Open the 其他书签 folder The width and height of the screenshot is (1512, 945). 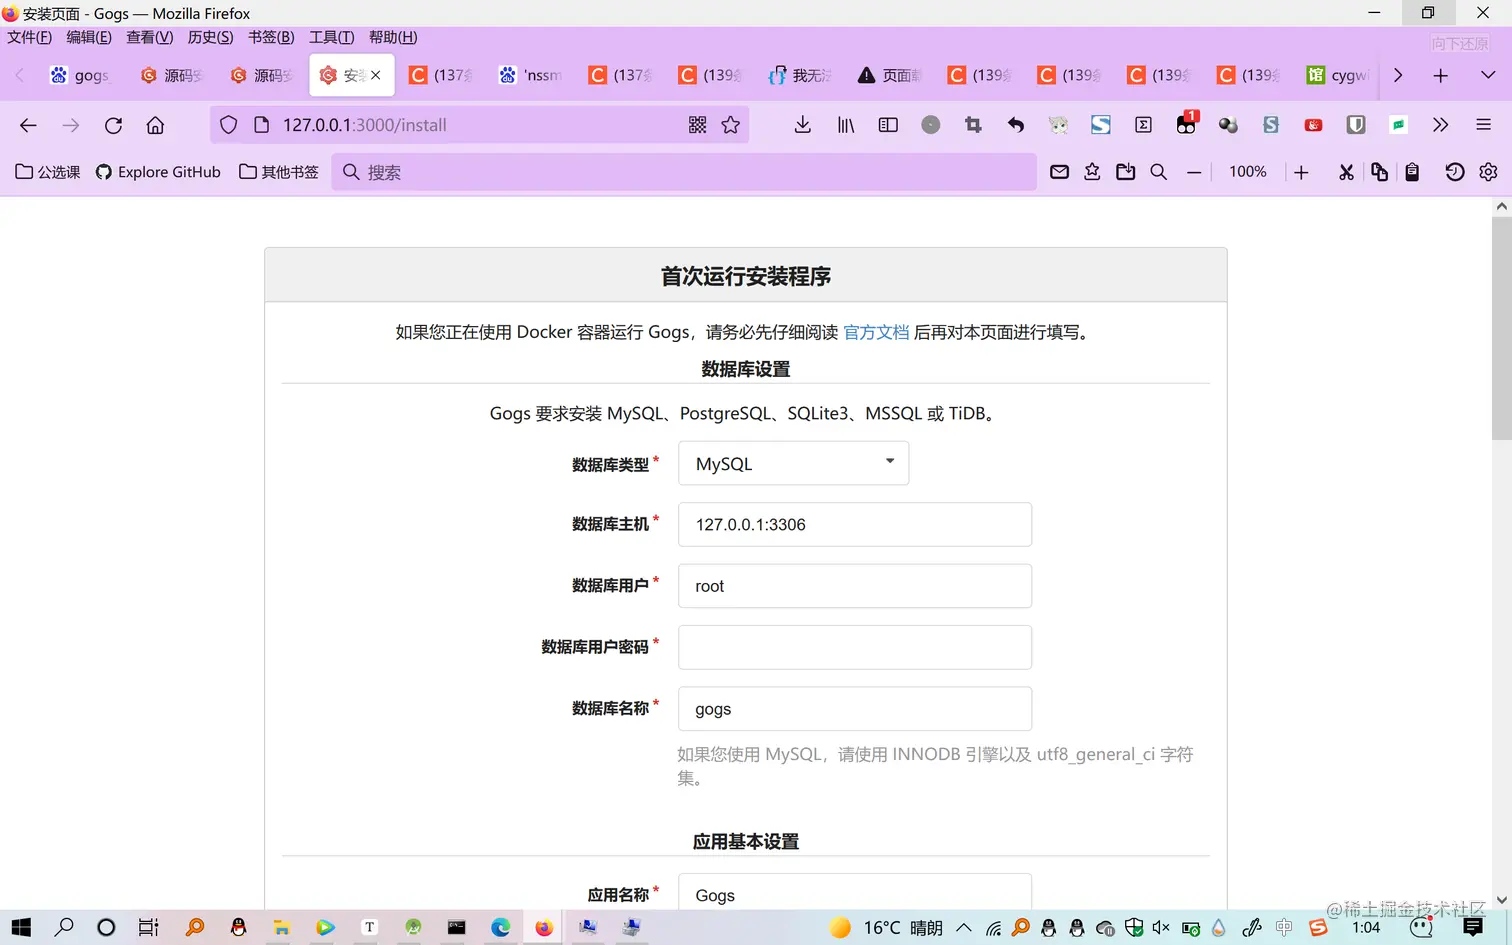coord(279,172)
